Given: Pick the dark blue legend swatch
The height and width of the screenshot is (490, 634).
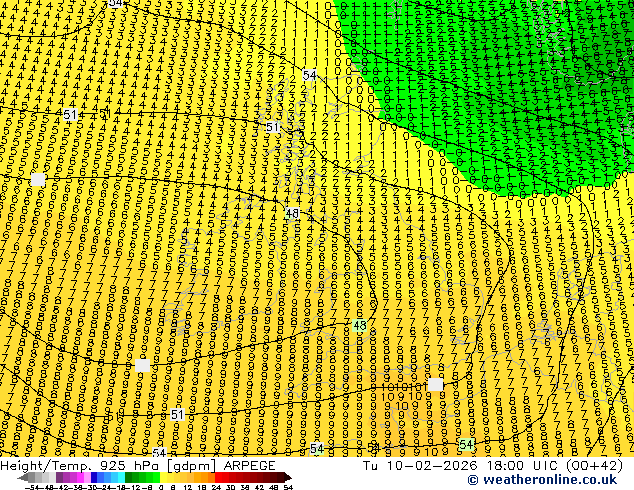Looking at the screenshot, I should [x=94, y=477].
